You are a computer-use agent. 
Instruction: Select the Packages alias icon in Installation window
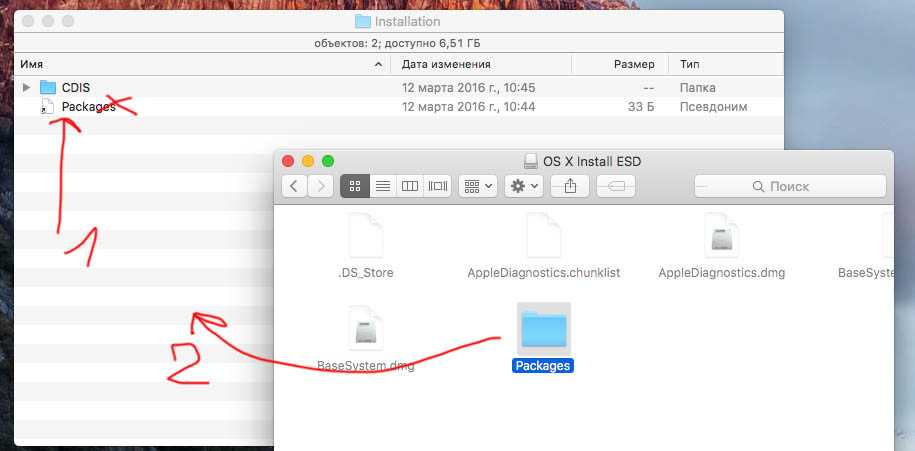click(48, 107)
